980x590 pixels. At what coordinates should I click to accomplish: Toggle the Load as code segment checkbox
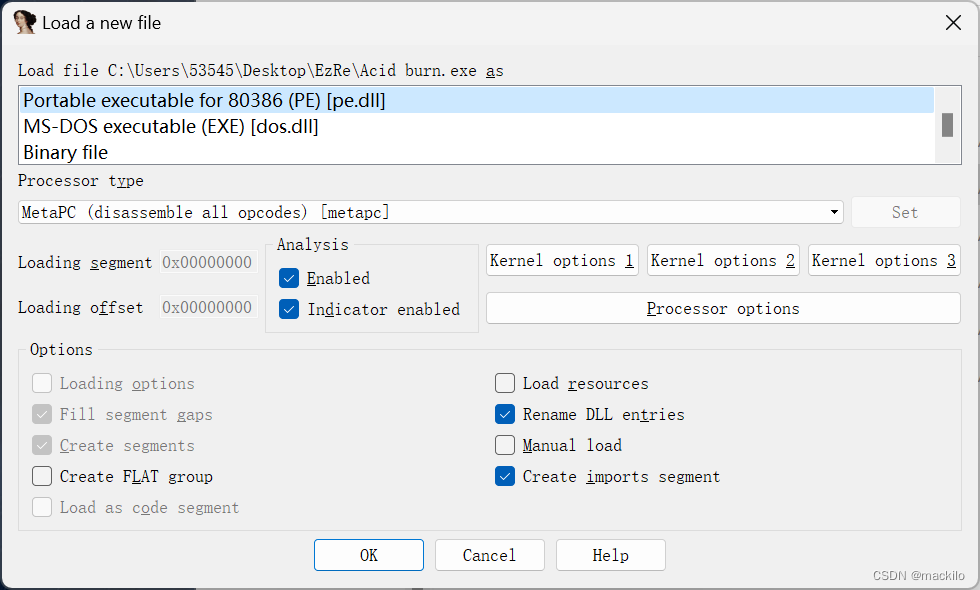[x=42, y=507]
